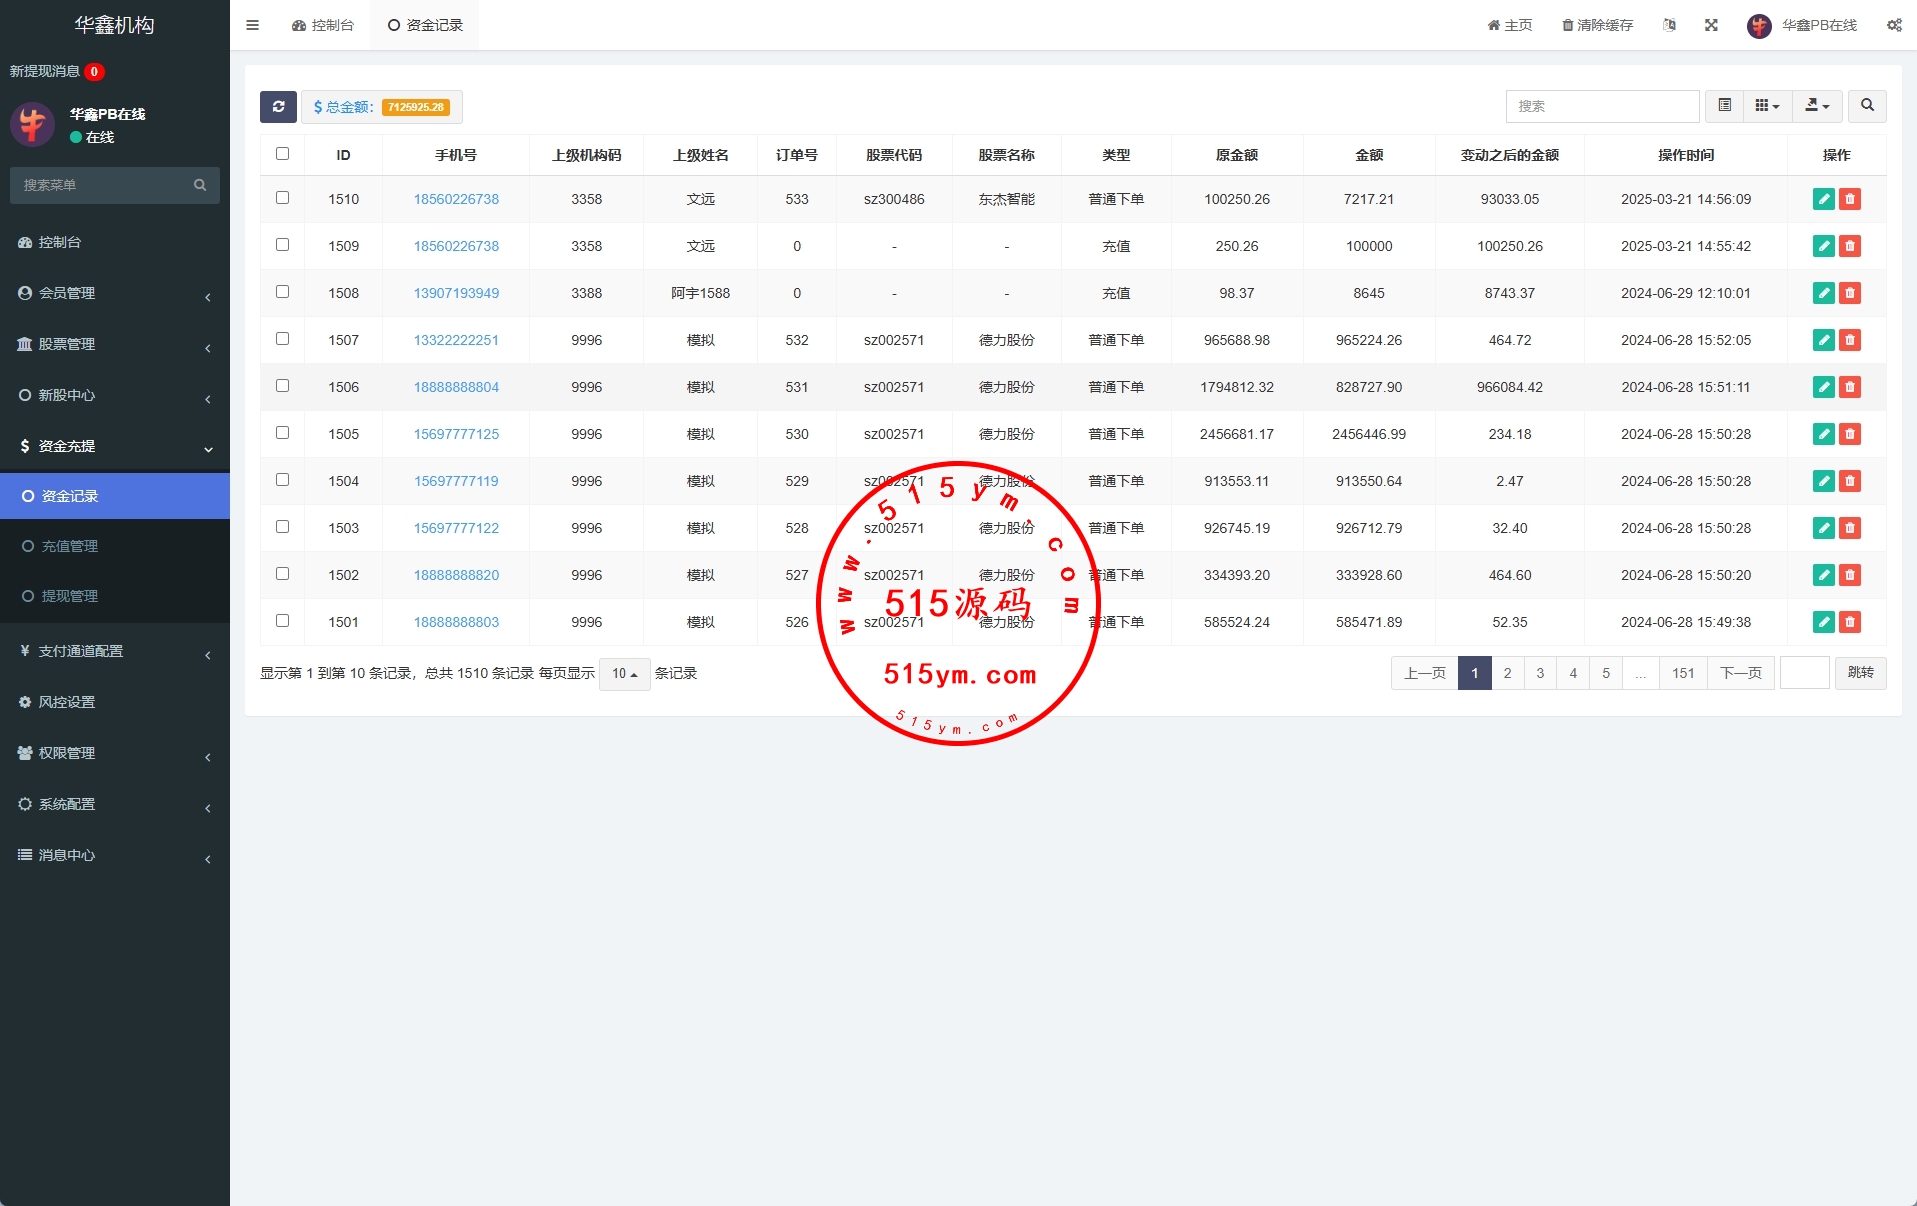
Task: Click the refresh table icon button
Action: tap(278, 107)
